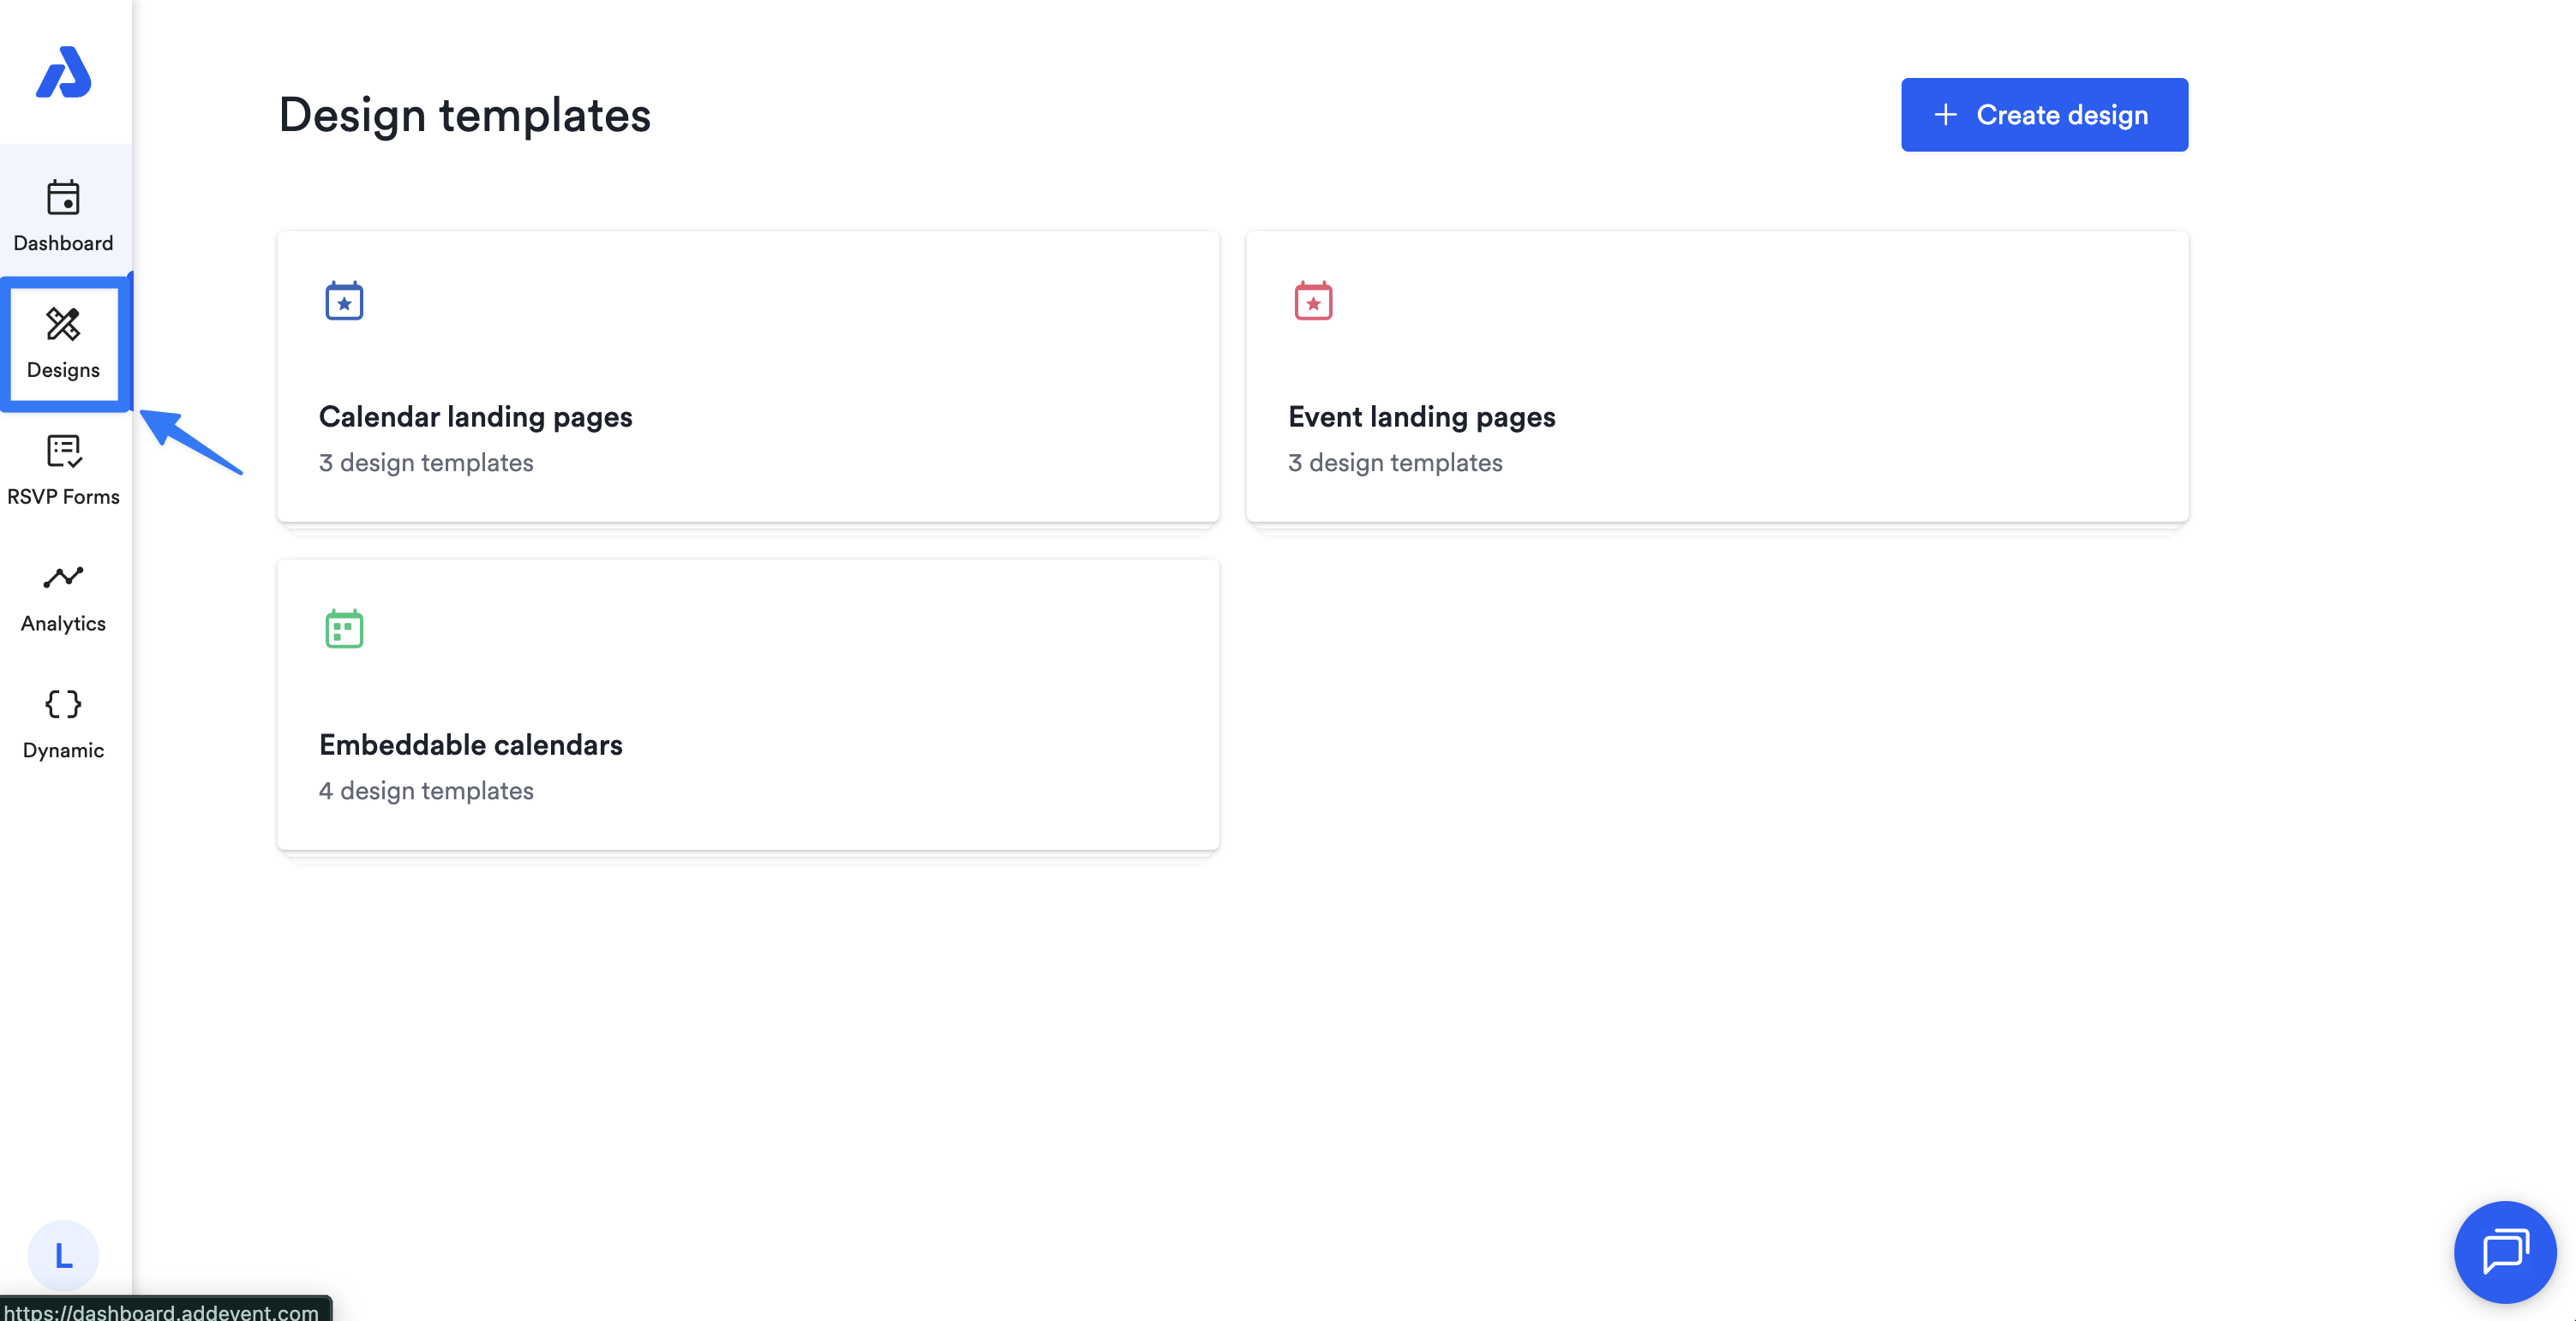This screenshot has width=2576, height=1321.
Task: Open user profile avatar L
Action: pyautogui.click(x=63, y=1255)
